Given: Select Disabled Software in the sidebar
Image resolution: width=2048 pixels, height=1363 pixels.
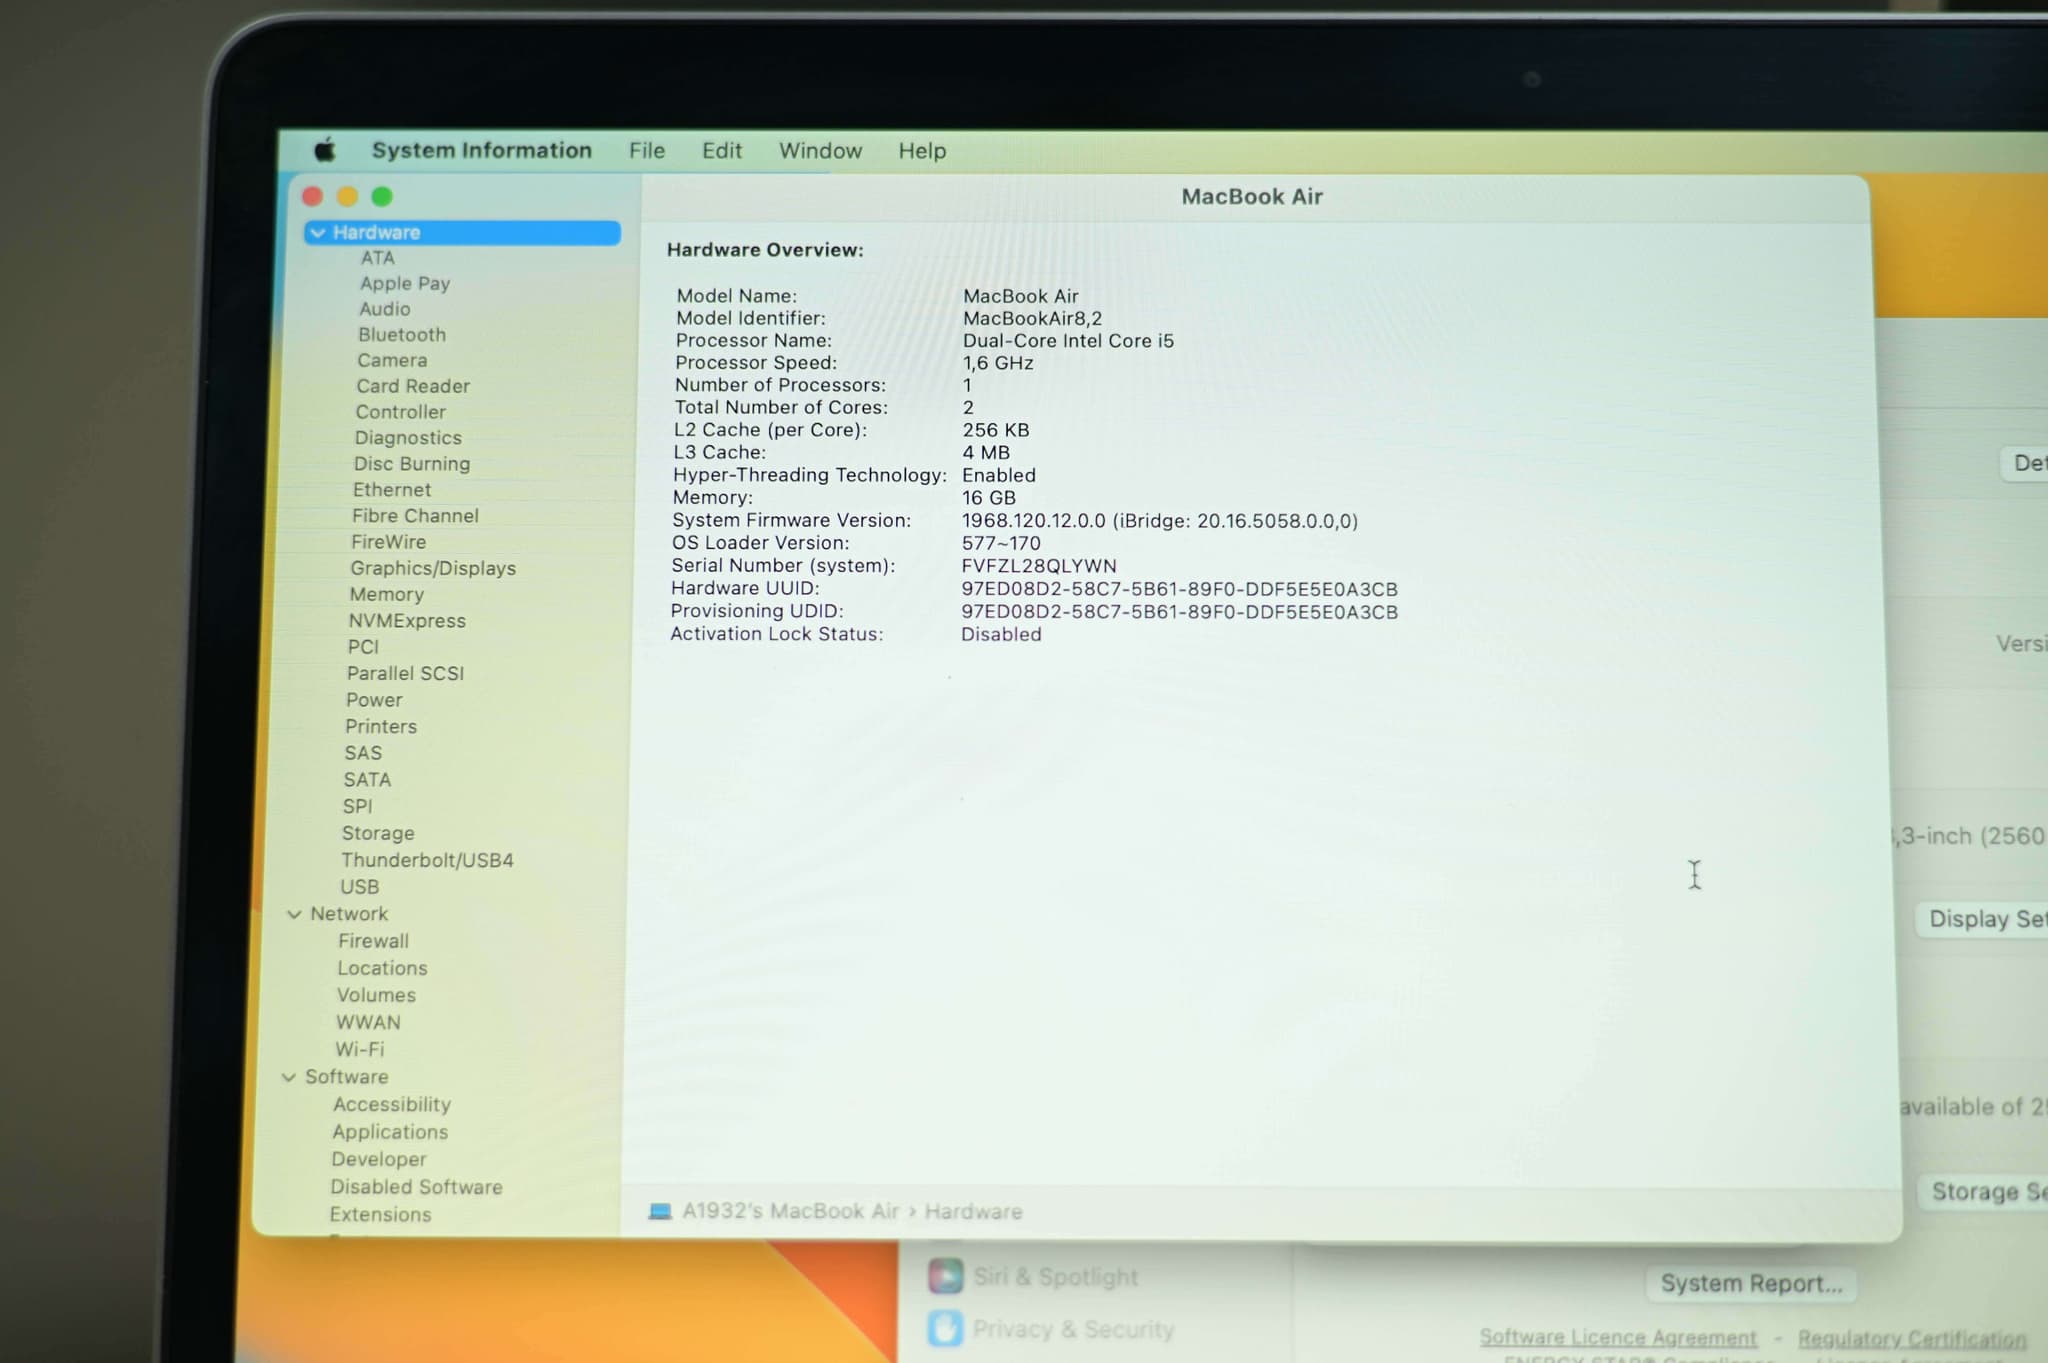Looking at the screenshot, I should click(416, 1187).
